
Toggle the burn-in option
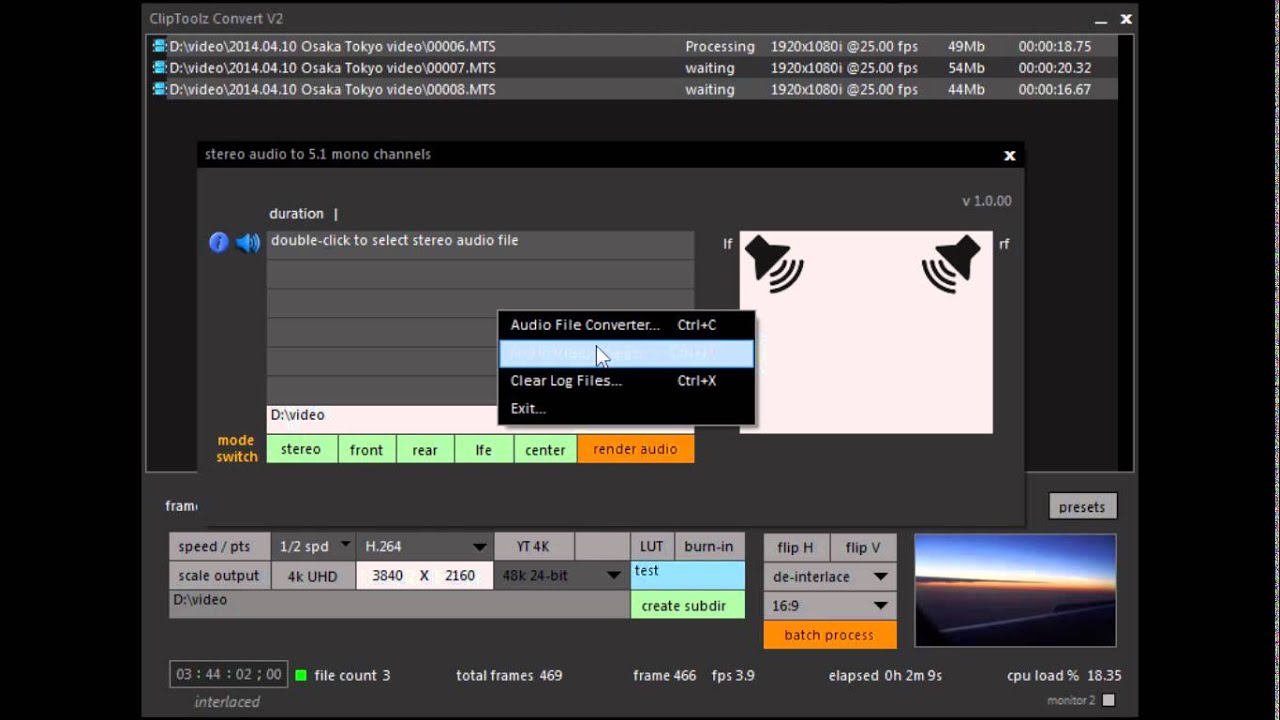pos(709,546)
